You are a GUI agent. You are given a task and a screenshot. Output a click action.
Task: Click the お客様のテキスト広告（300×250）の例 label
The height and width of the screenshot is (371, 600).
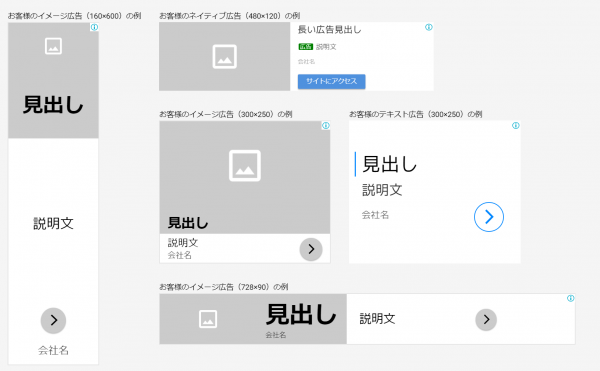click(x=416, y=114)
